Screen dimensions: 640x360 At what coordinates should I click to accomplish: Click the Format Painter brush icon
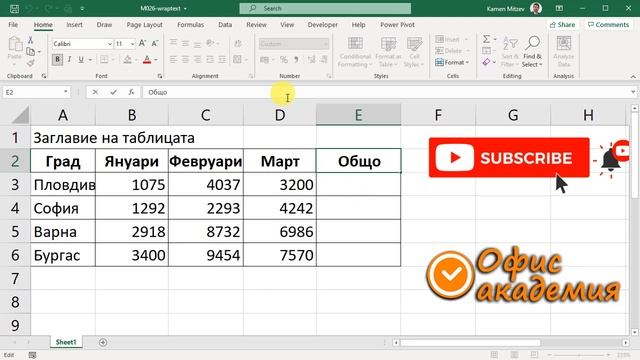(x=30, y=63)
